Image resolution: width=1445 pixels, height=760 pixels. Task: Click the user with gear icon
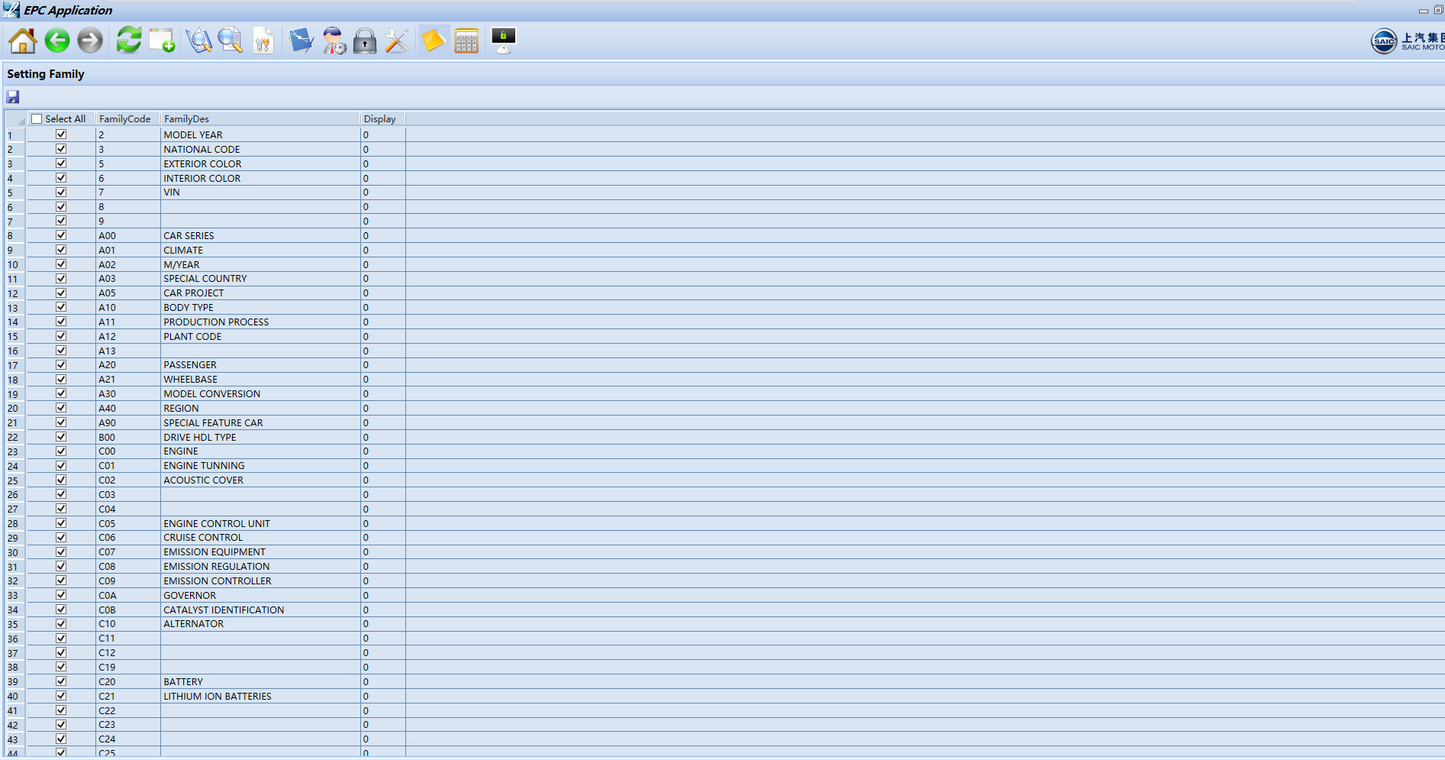(x=334, y=41)
